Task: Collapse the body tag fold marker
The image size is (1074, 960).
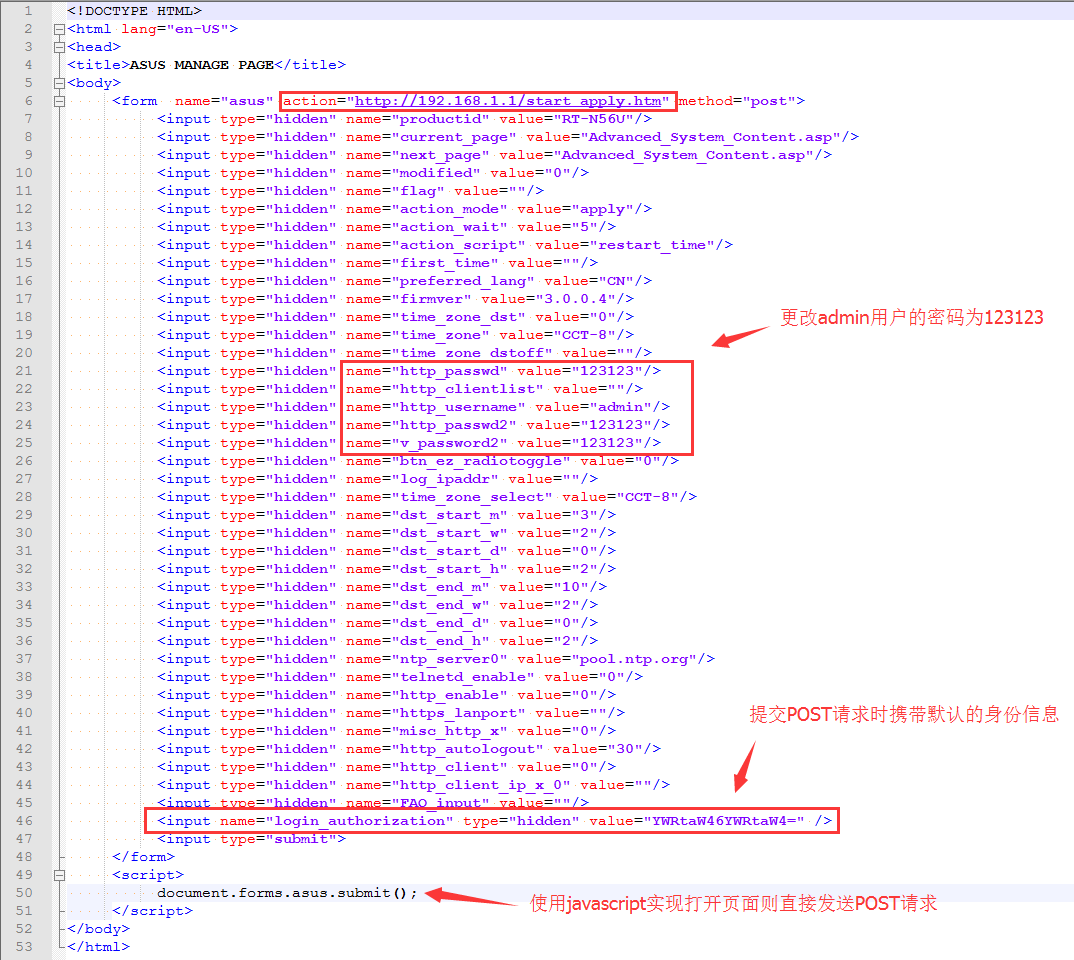Action: tap(60, 84)
